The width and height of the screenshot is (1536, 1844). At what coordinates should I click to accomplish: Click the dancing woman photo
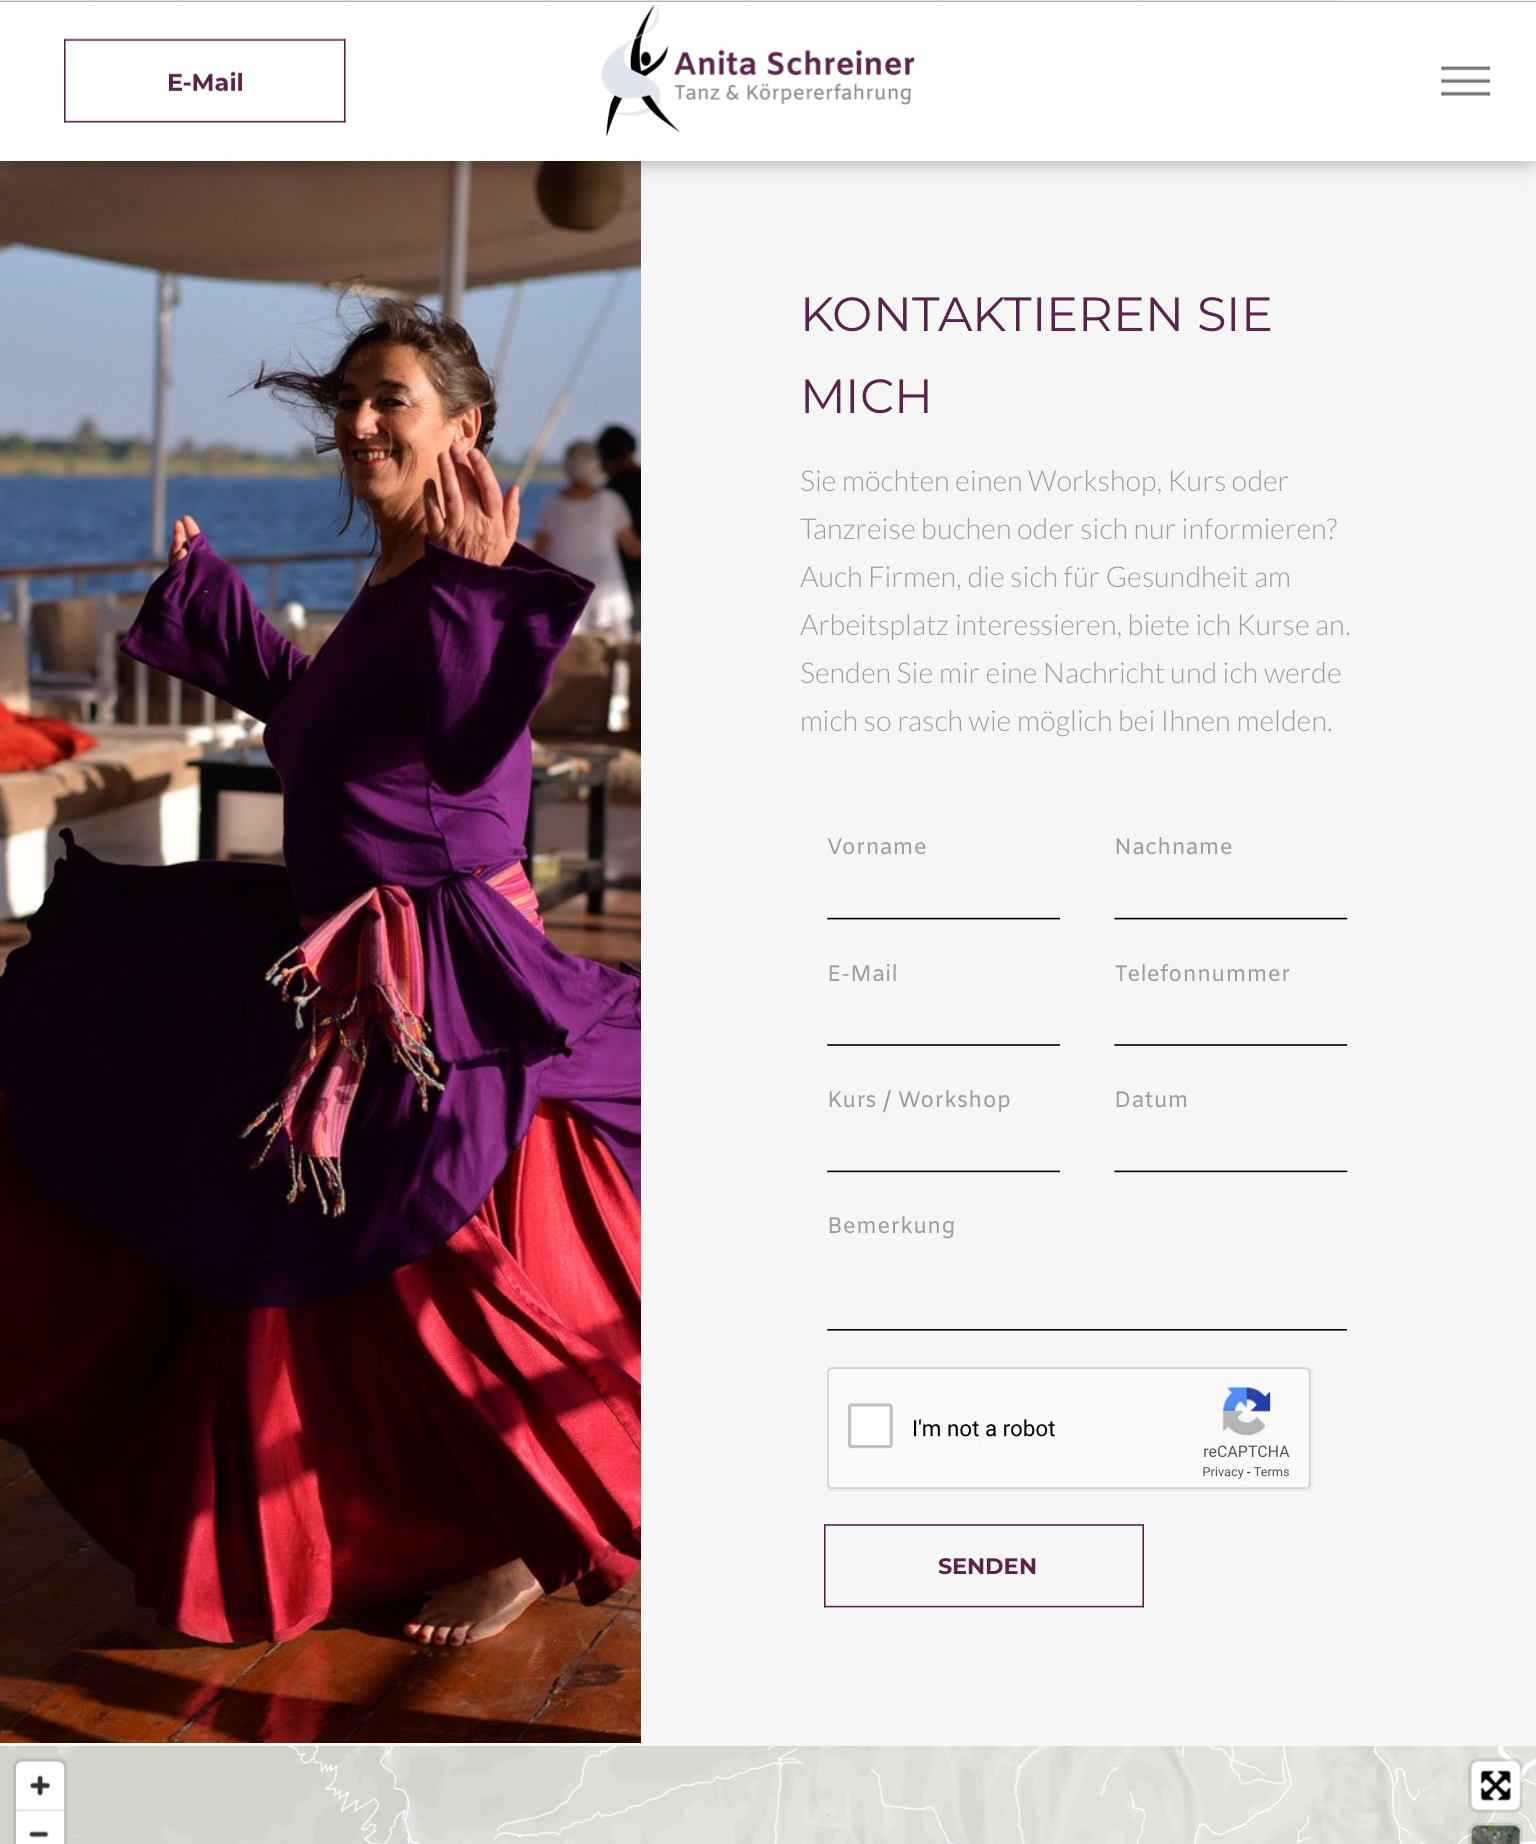pos(320,952)
